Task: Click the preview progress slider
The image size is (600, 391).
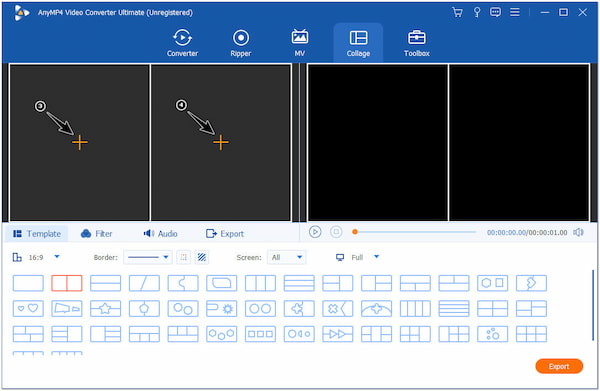Action: pyautogui.click(x=415, y=232)
